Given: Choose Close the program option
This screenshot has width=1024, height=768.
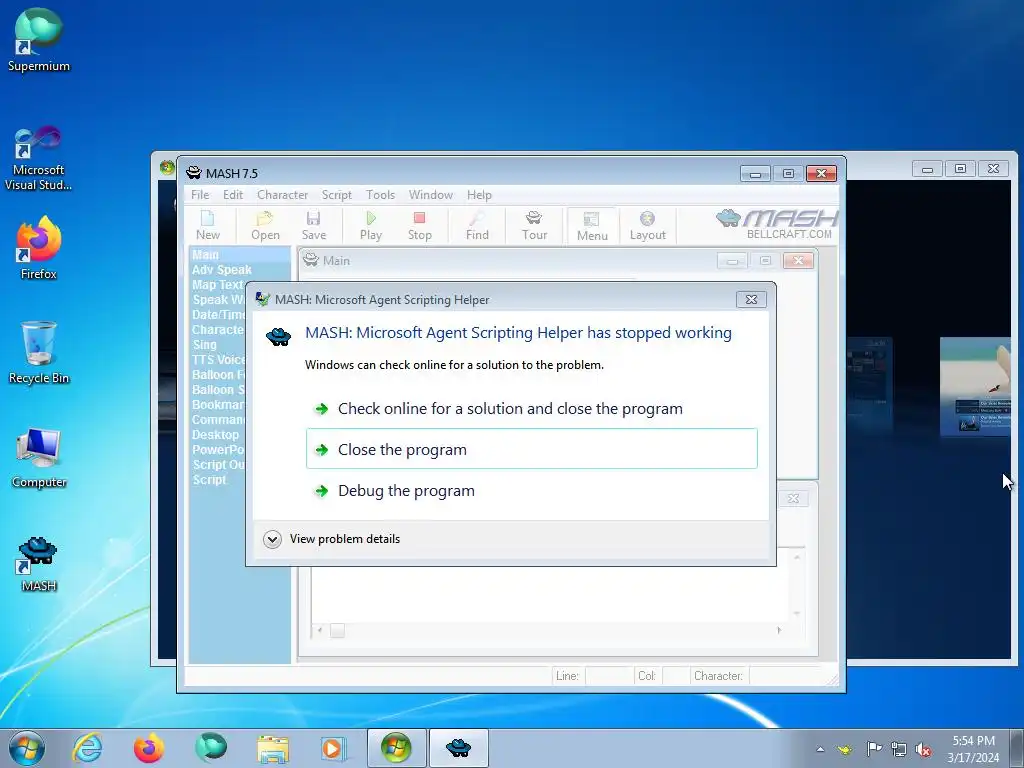Looking at the screenshot, I should pyautogui.click(x=532, y=449).
